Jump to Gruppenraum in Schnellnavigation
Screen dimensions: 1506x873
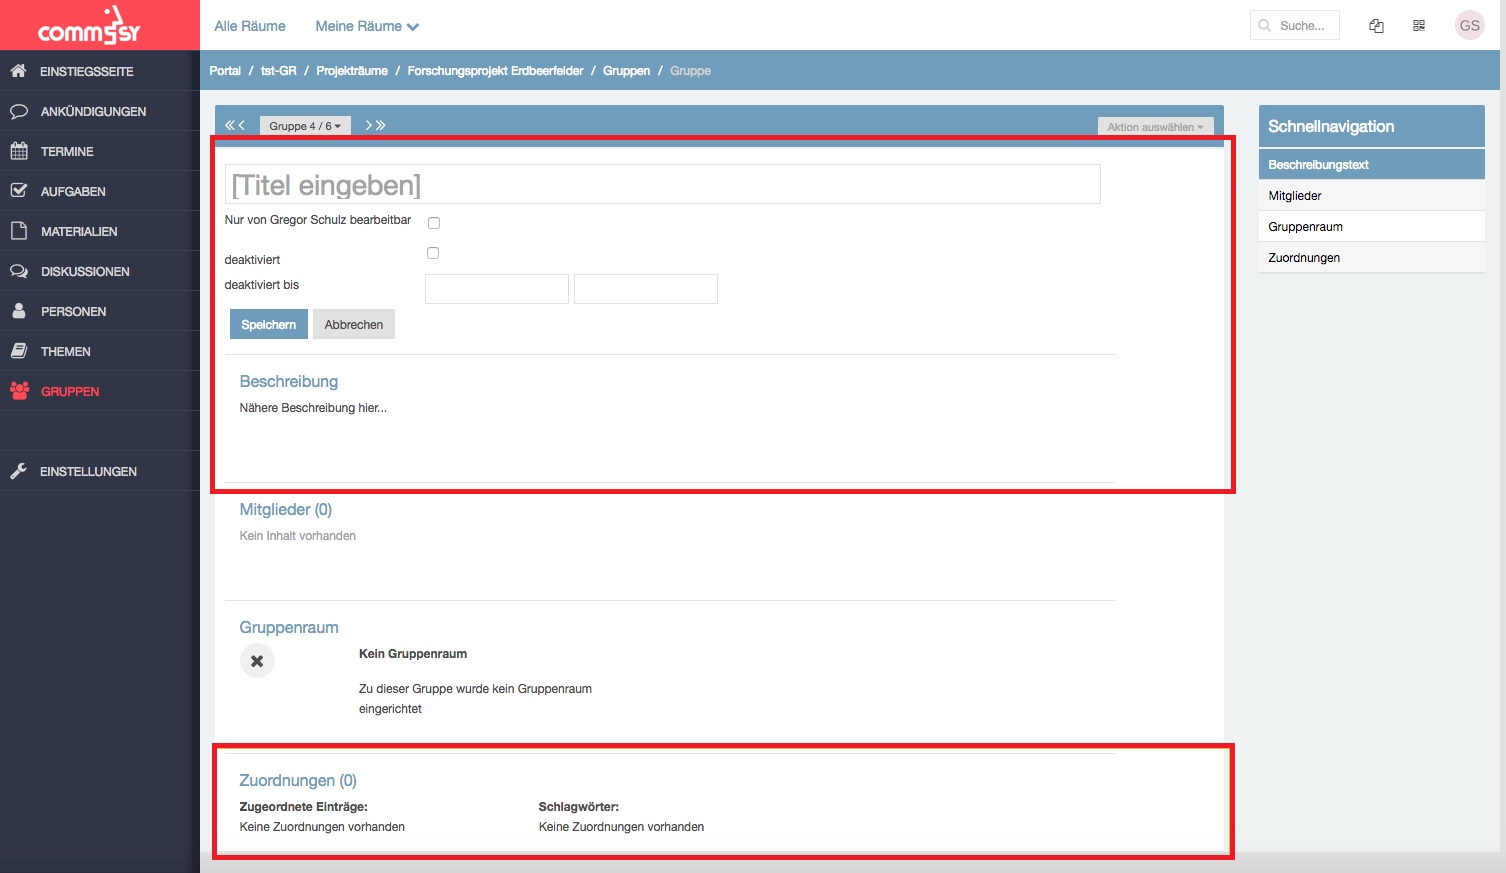(x=1371, y=226)
